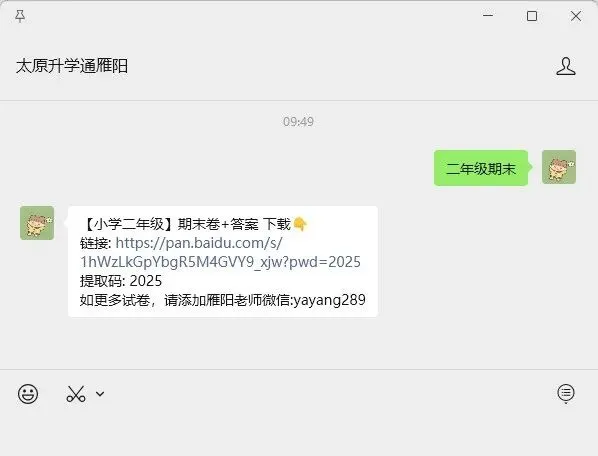Close the chat window

coord(576,16)
